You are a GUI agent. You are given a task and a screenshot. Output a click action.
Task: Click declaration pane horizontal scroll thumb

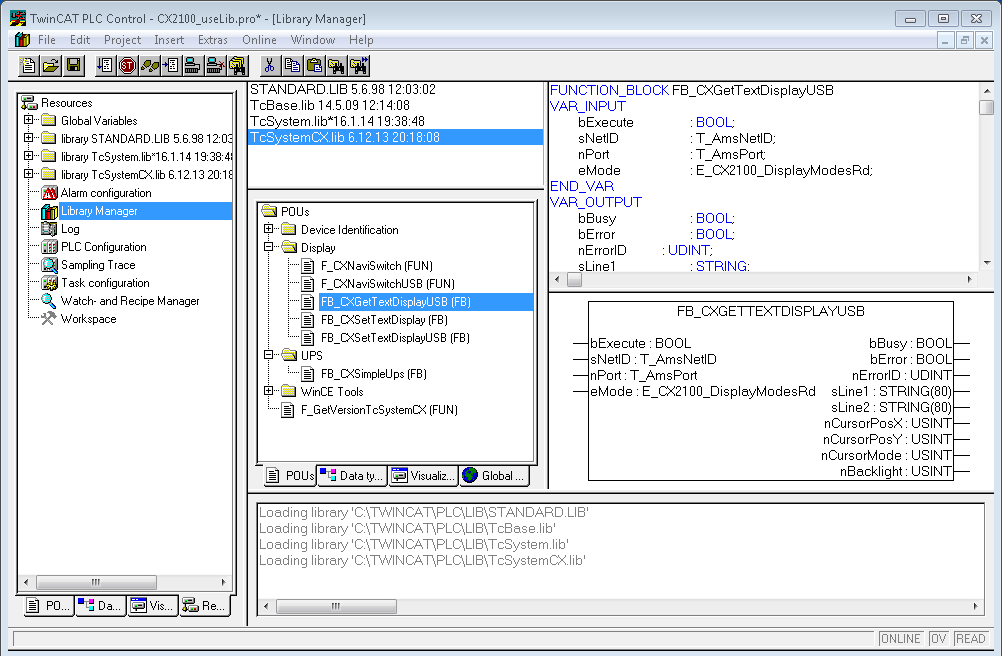tap(574, 279)
